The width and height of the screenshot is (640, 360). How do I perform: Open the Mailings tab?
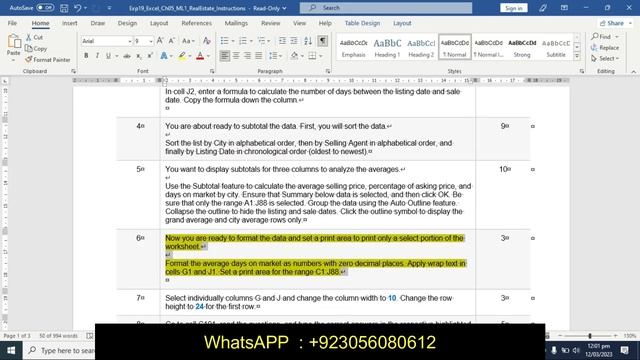point(236,23)
